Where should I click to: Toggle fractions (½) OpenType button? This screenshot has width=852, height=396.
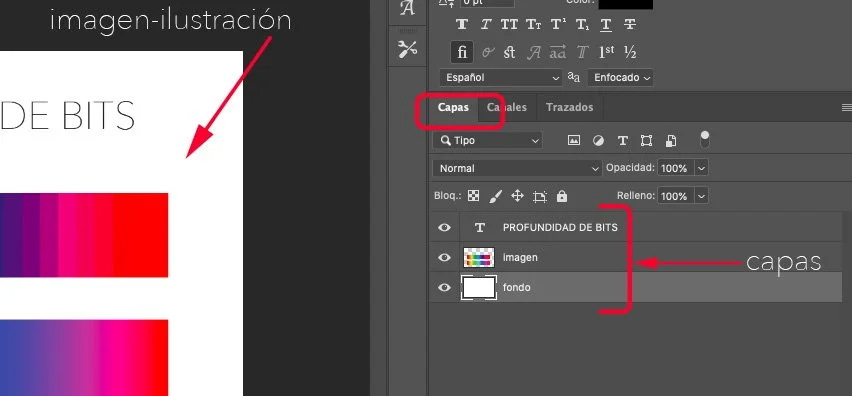point(630,53)
